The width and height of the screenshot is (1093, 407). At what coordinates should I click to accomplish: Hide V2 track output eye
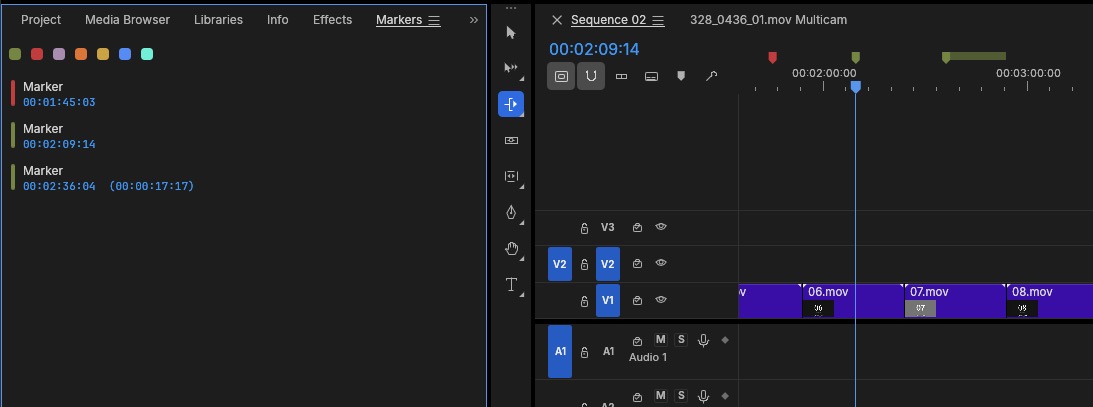661,263
